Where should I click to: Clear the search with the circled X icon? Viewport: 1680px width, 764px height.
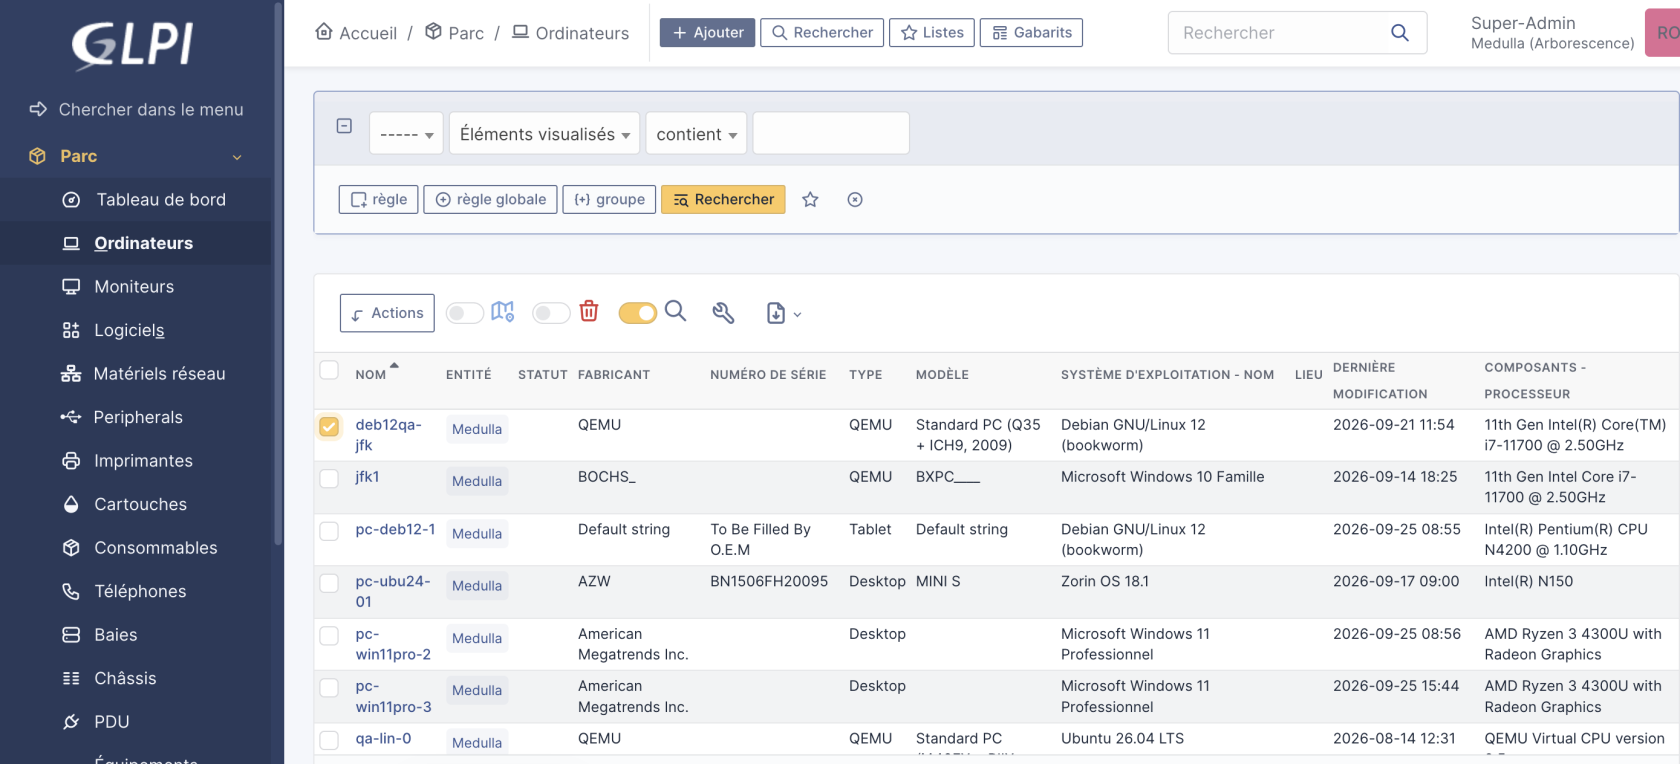(x=855, y=200)
